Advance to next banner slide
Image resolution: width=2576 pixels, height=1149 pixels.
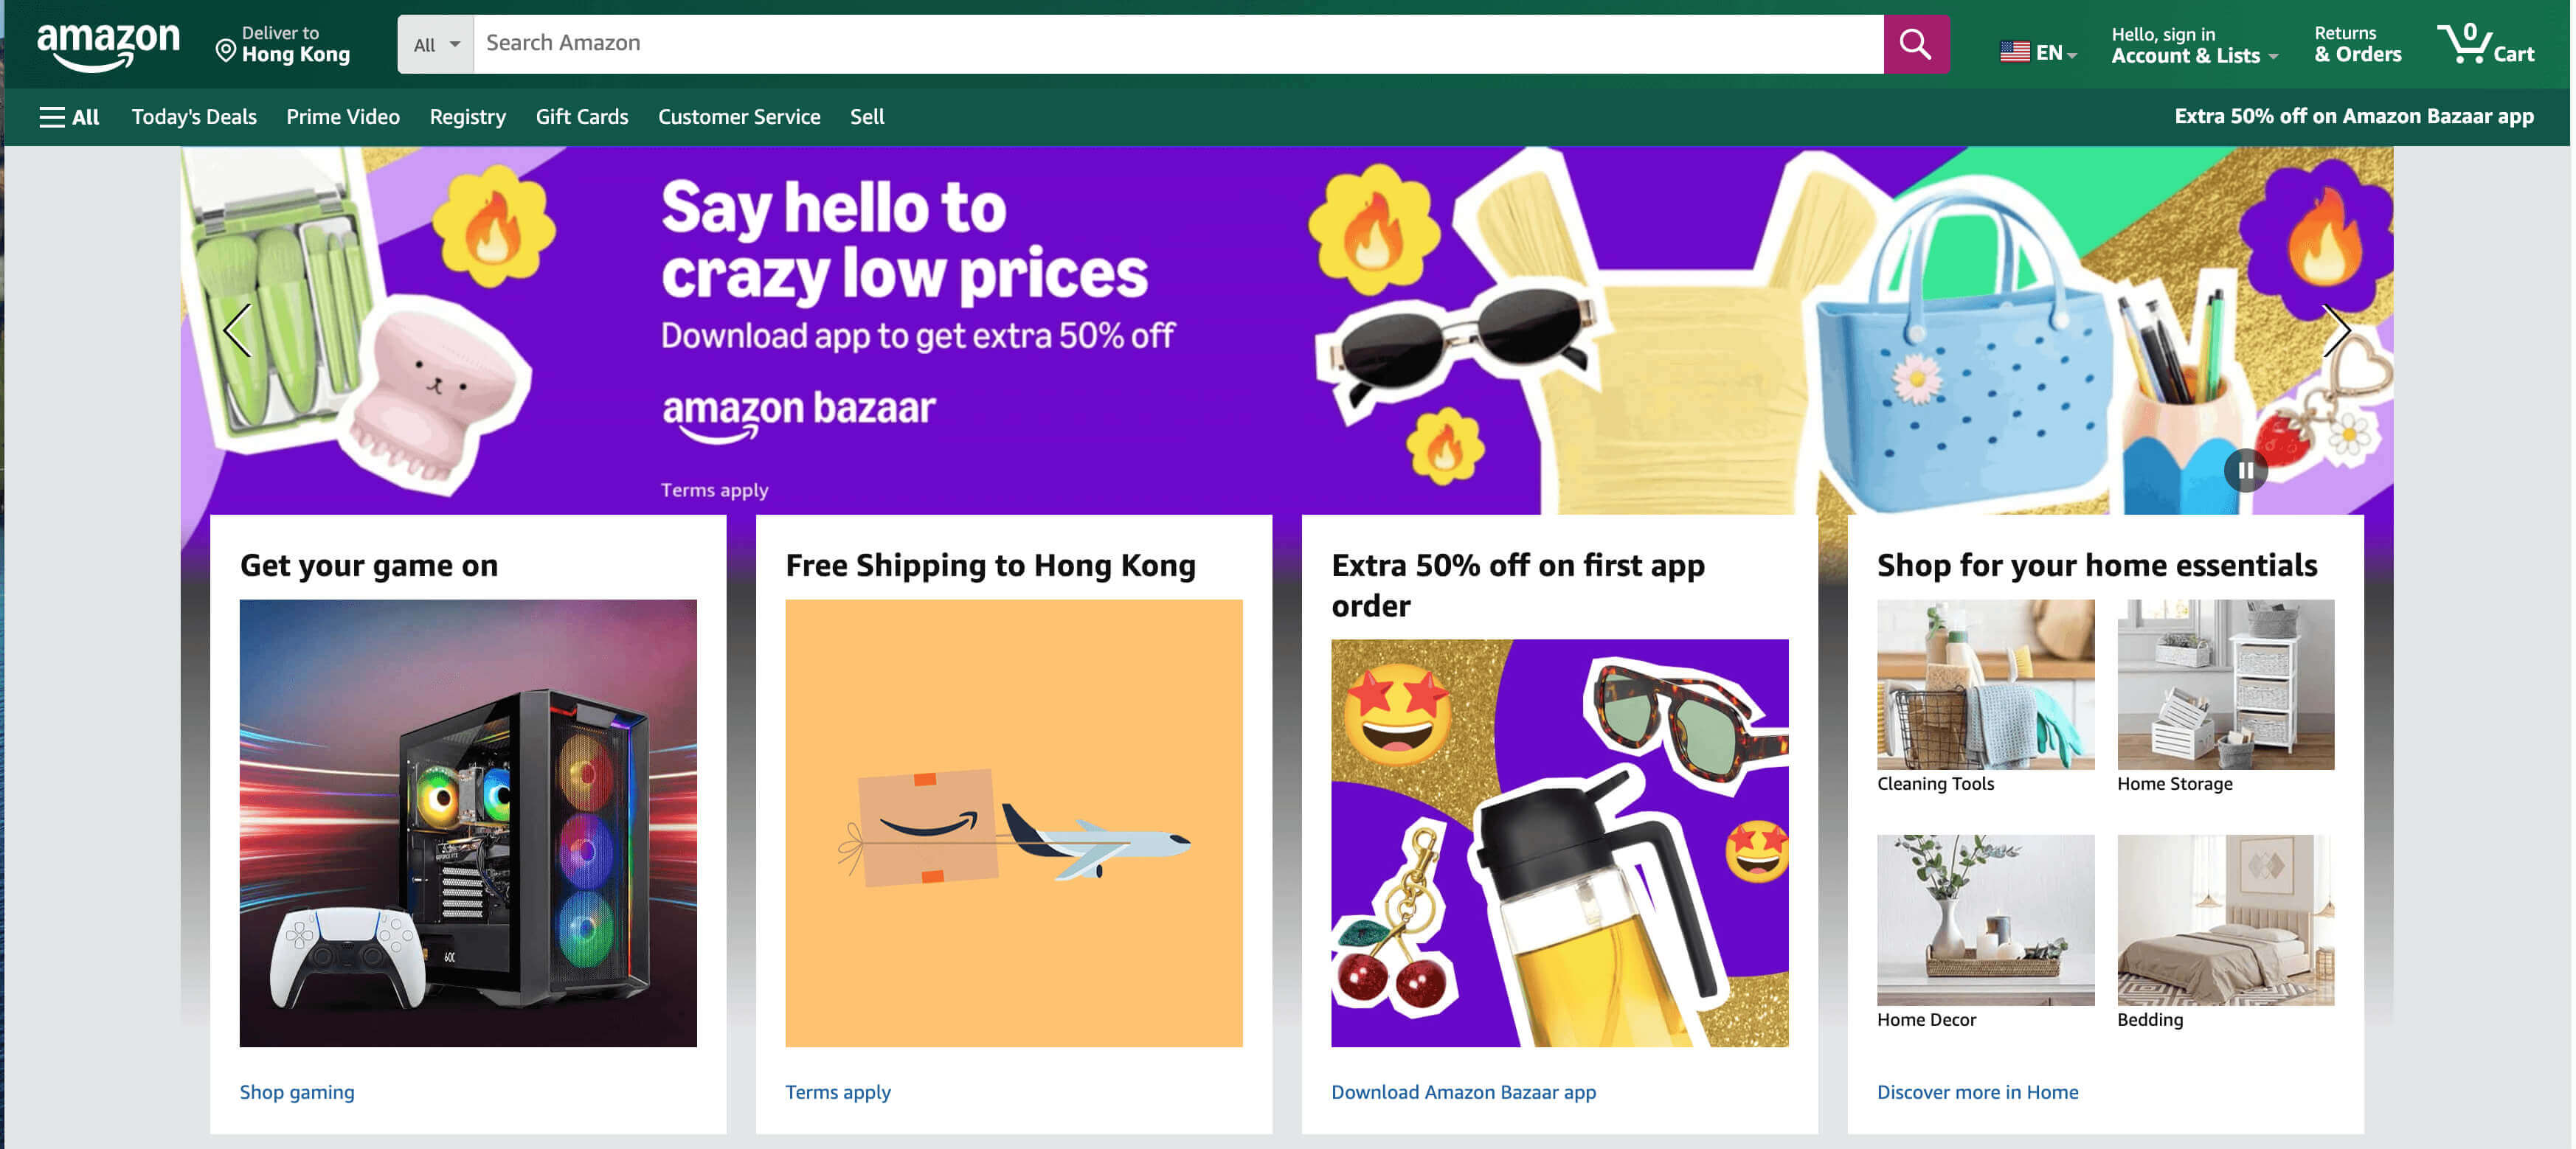click(2336, 330)
